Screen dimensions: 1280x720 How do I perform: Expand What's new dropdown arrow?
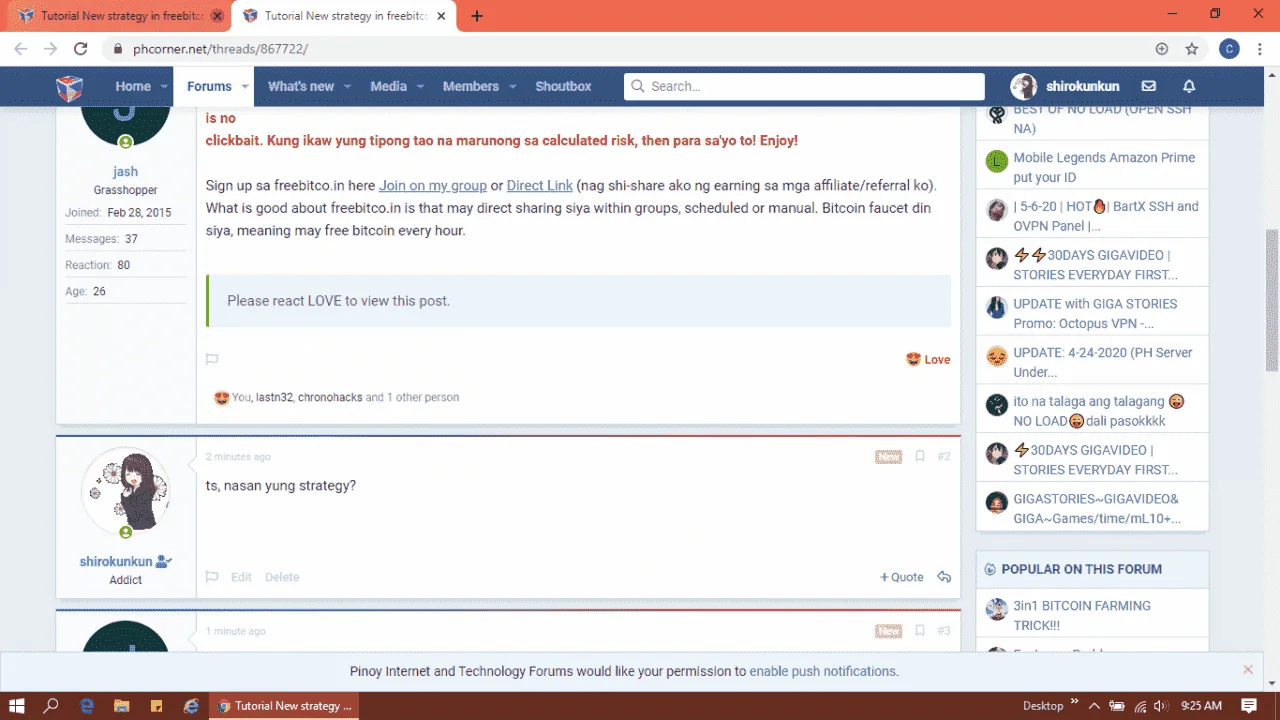coord(348,87)
